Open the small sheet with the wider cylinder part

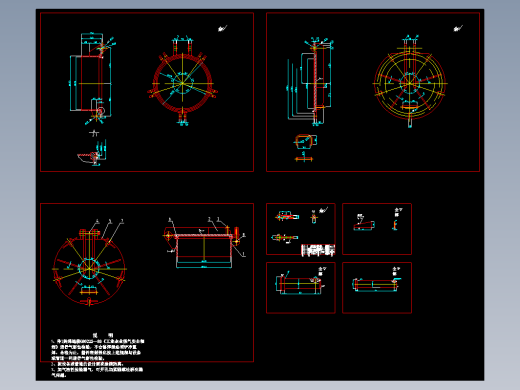point(301,288)
